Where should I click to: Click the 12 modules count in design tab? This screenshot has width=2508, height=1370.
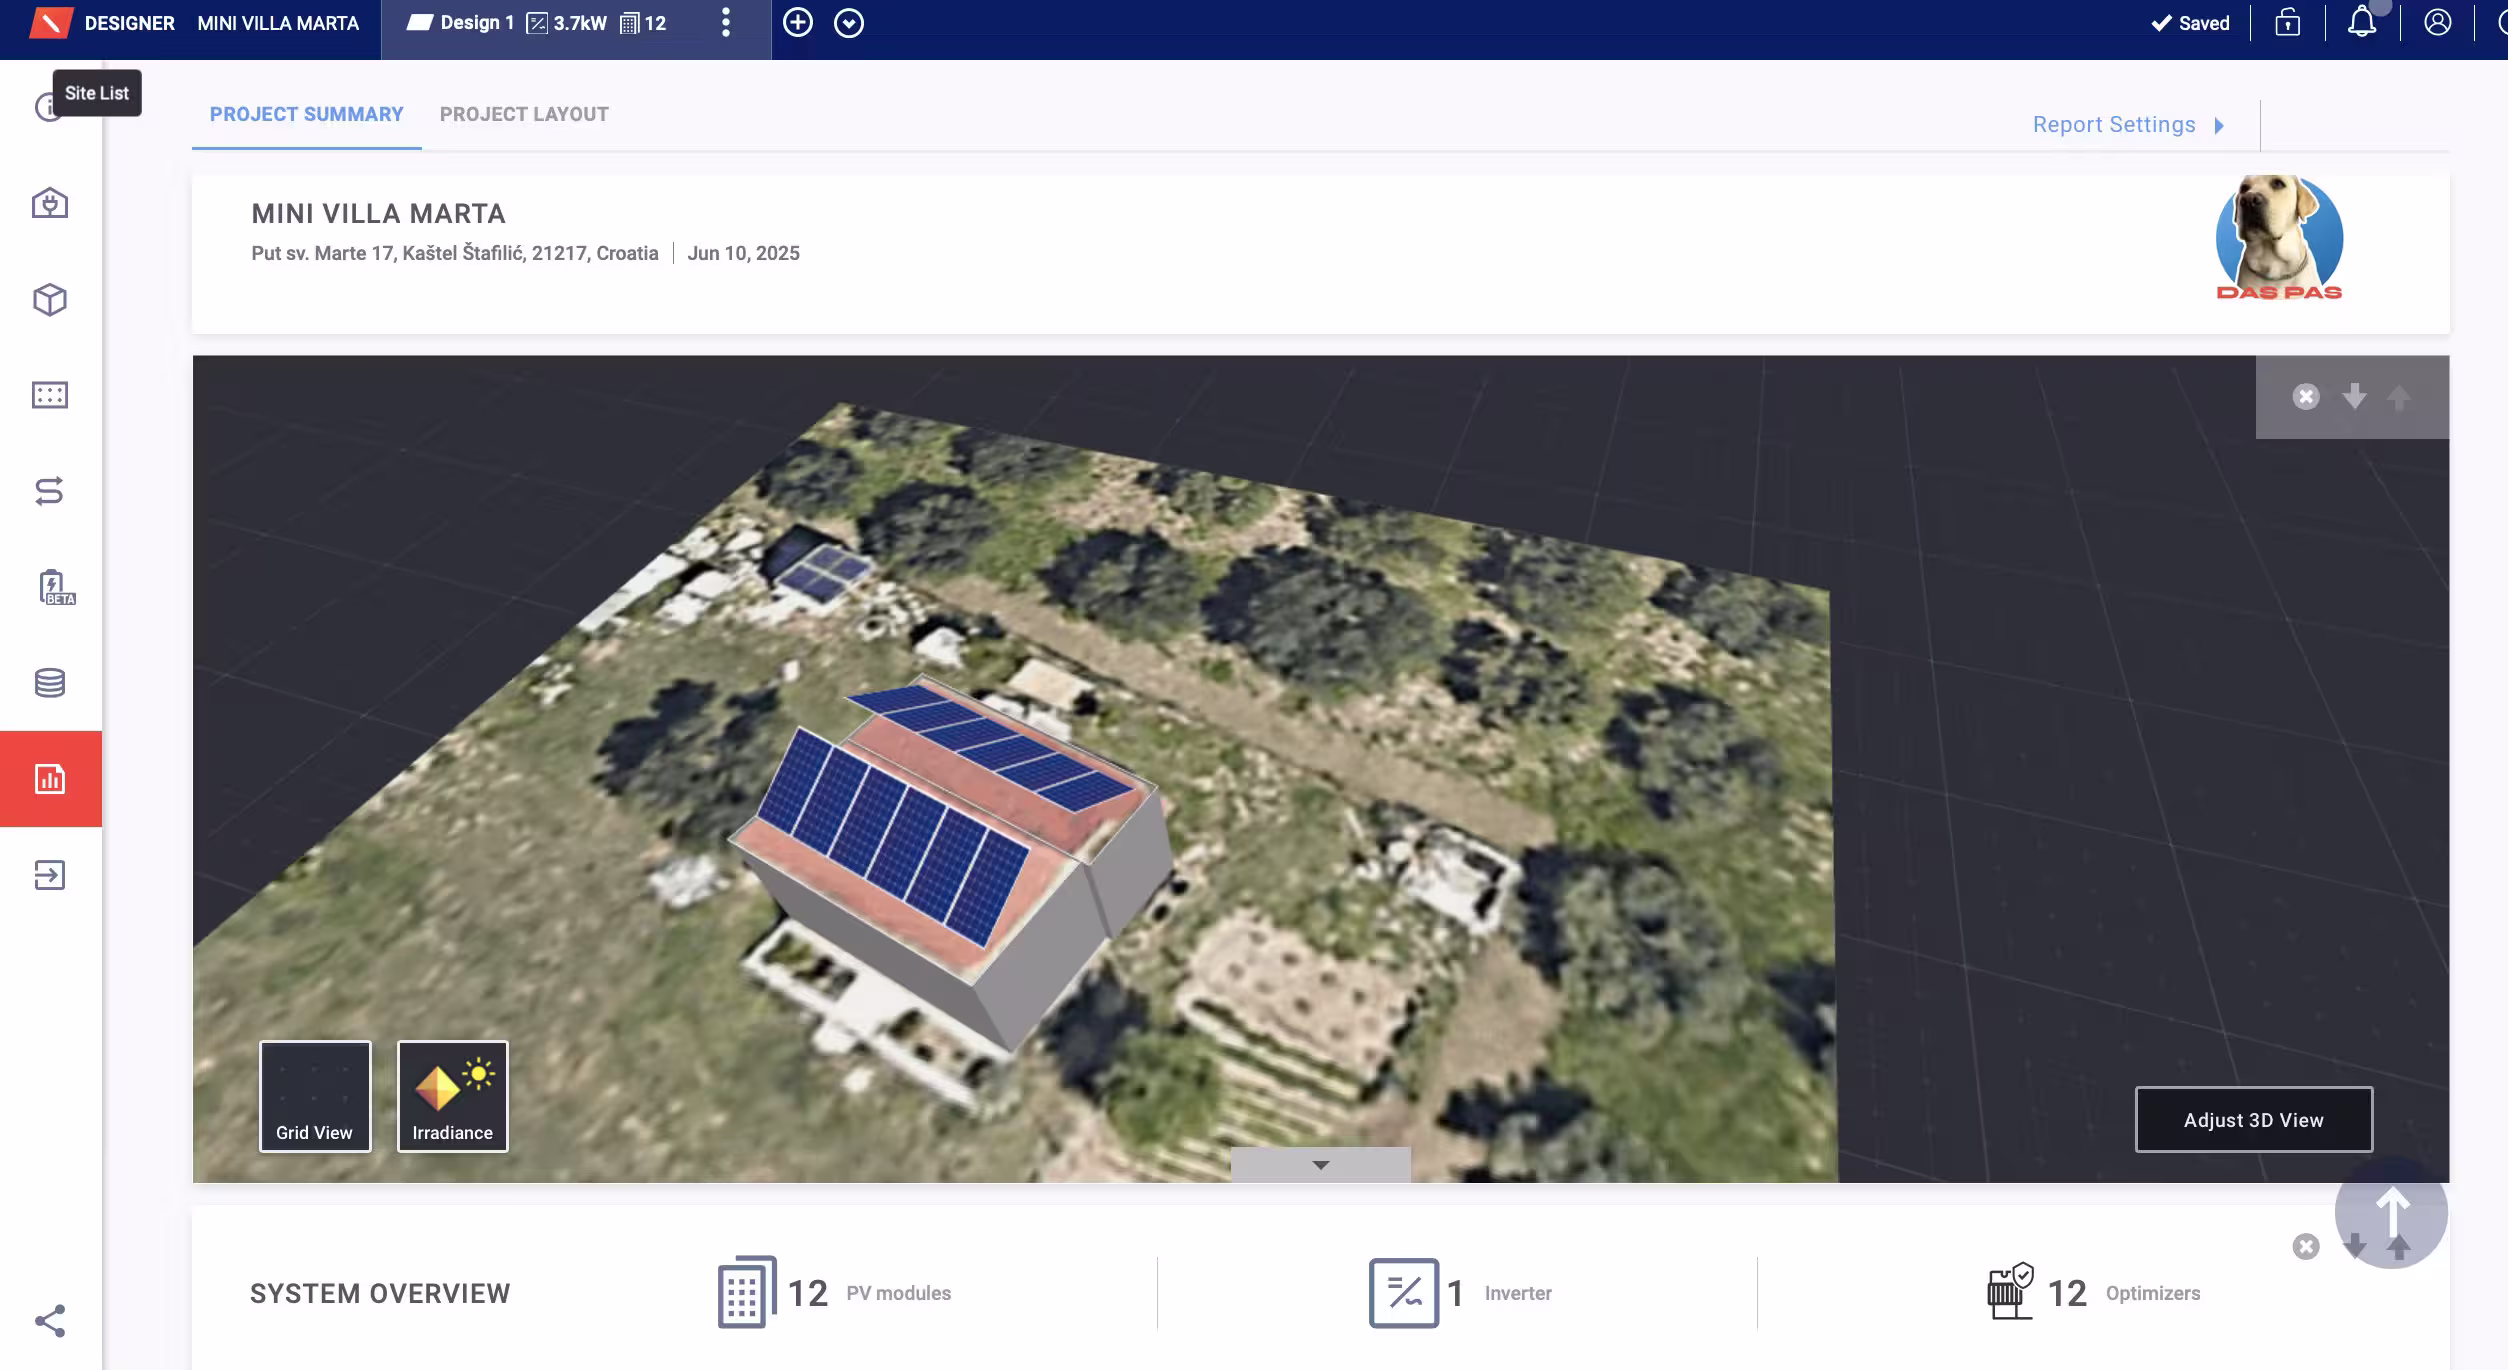(x=655, y=23)
